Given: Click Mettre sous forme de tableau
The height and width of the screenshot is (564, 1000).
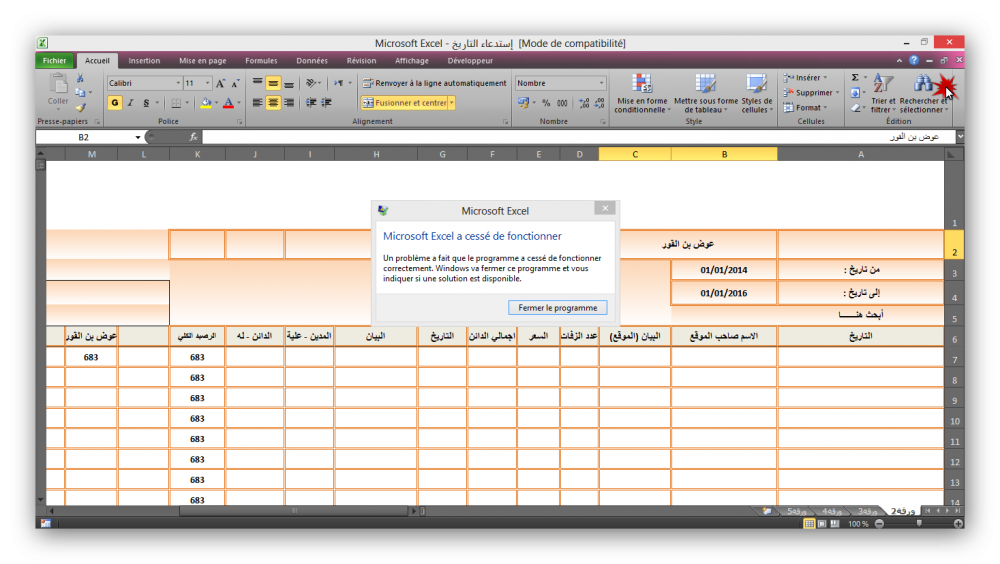Looking at the screenshot, I should 706,93.
